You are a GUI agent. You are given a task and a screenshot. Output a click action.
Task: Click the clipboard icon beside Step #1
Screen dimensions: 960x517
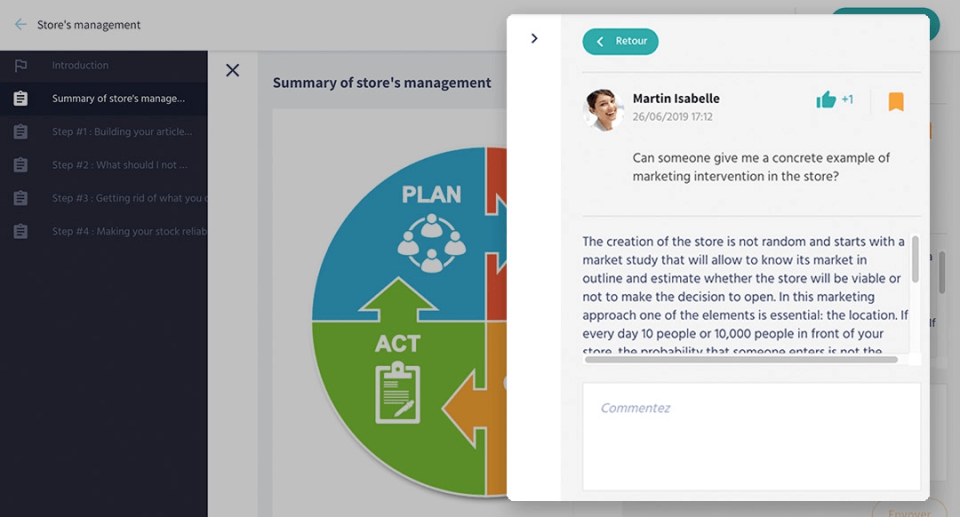point(21,131)
